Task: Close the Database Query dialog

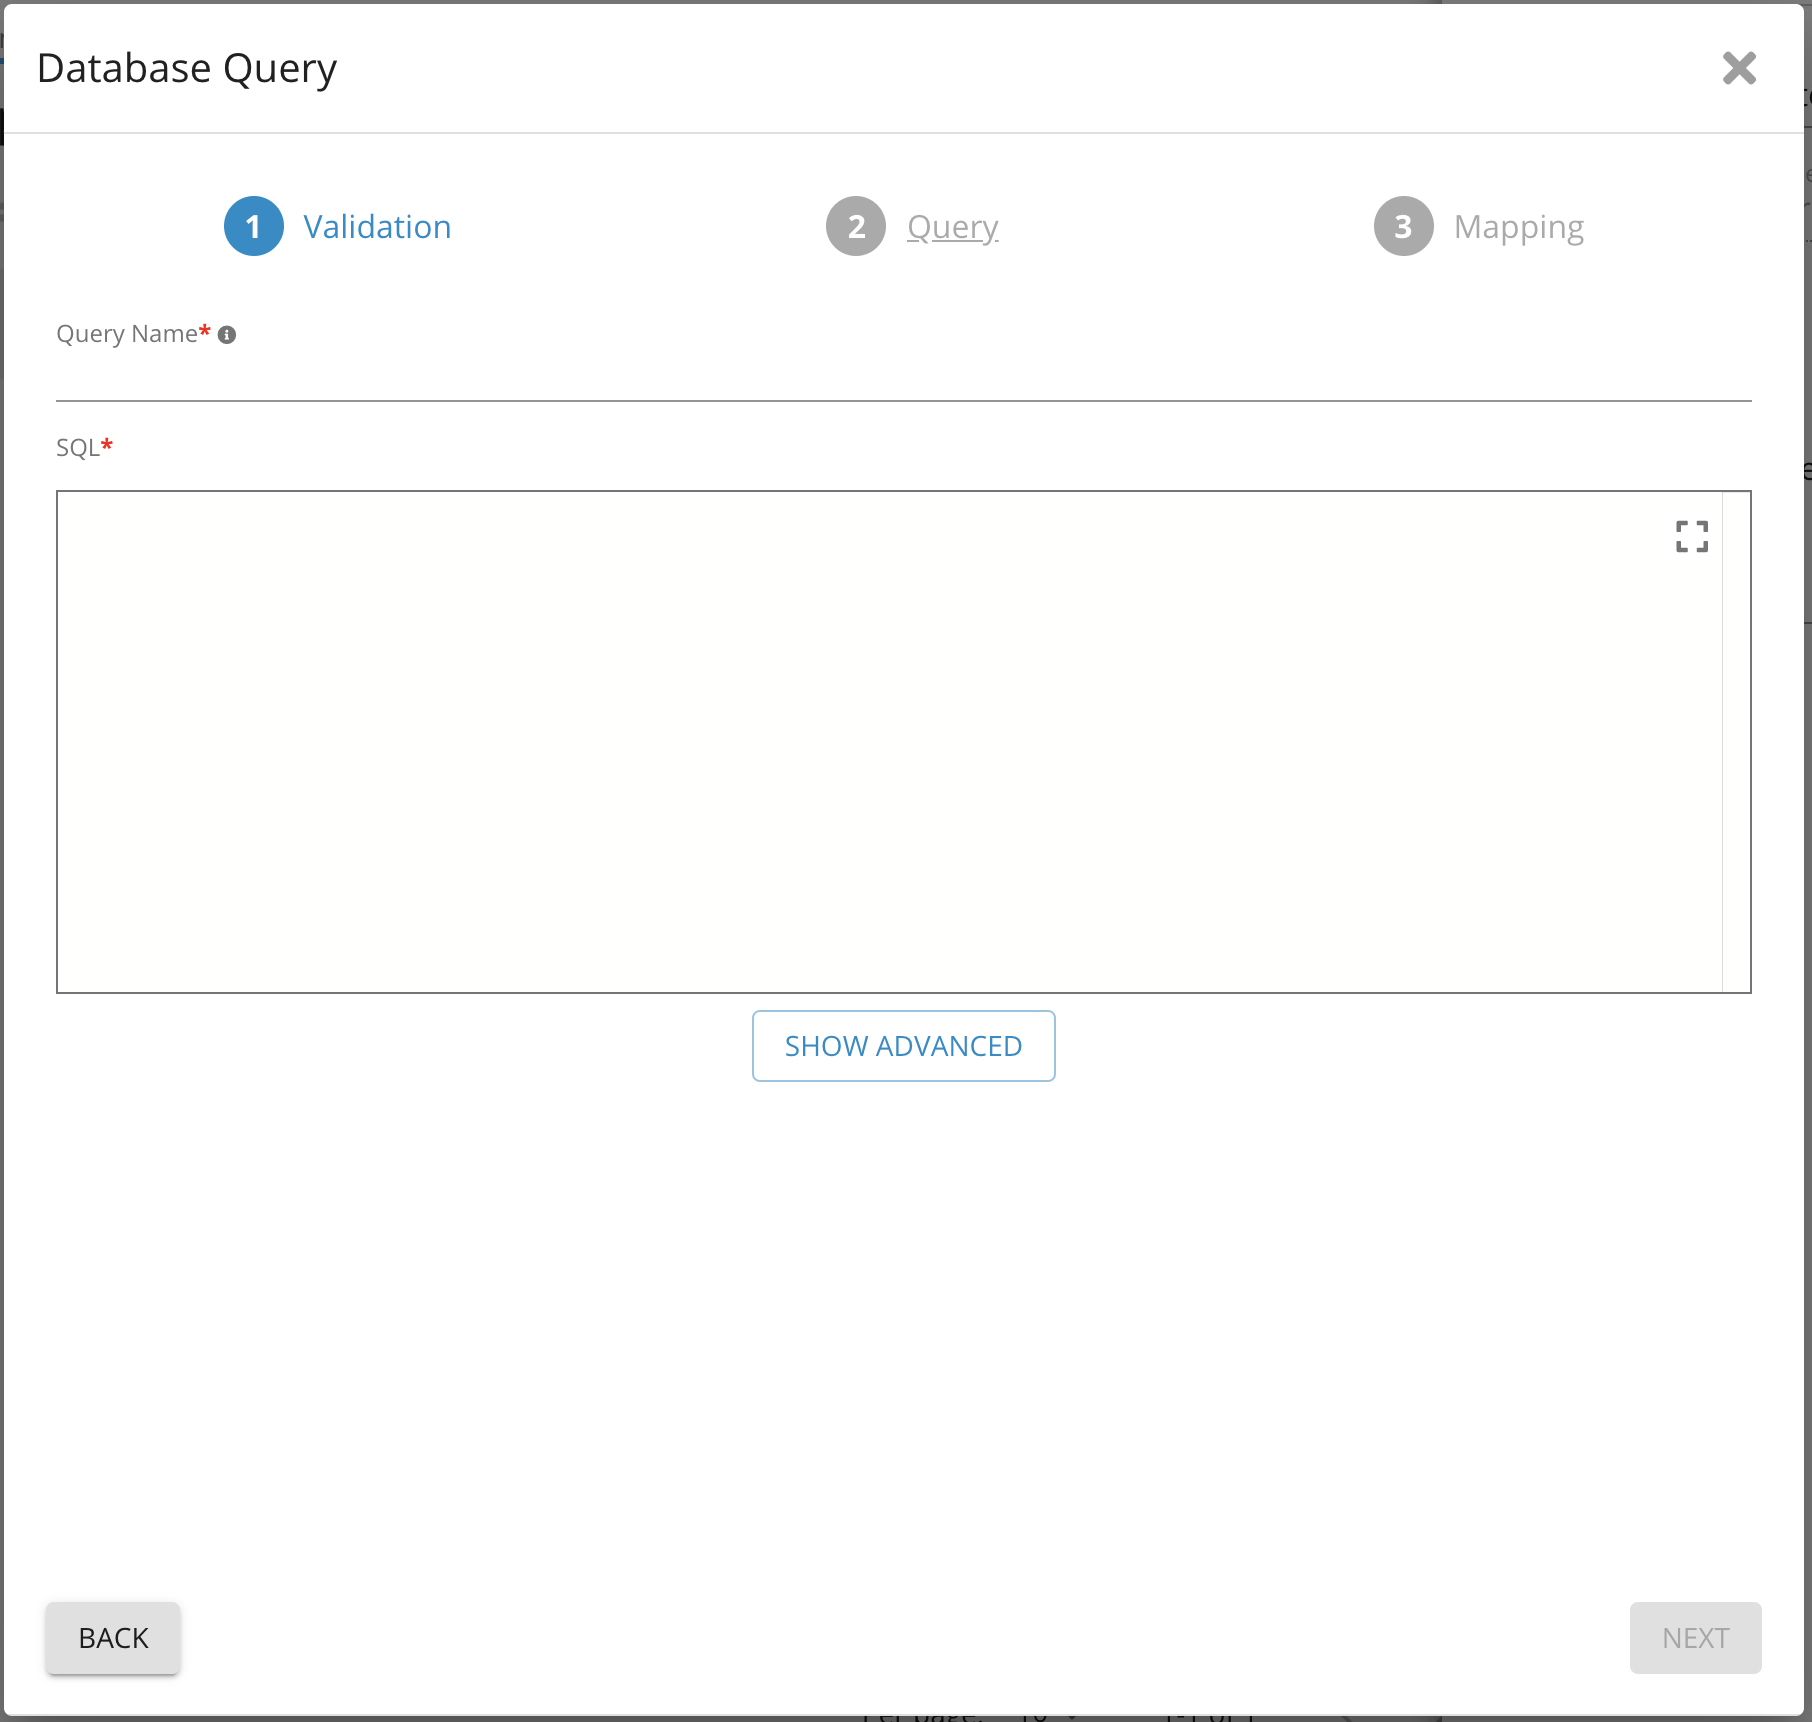Action: tap(1739, 68)
